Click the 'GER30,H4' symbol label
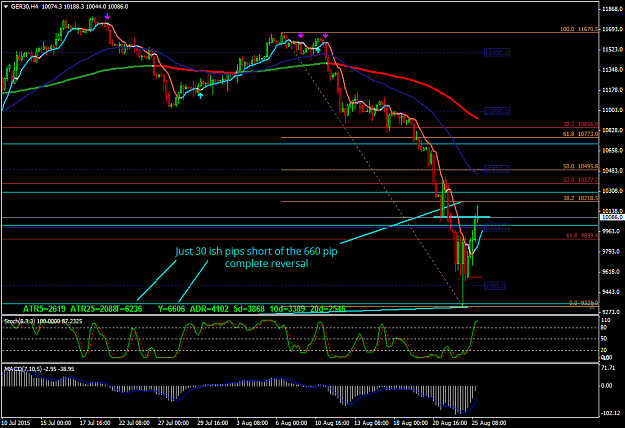Viewport: 625px width, 428px height. coord(24,7)
